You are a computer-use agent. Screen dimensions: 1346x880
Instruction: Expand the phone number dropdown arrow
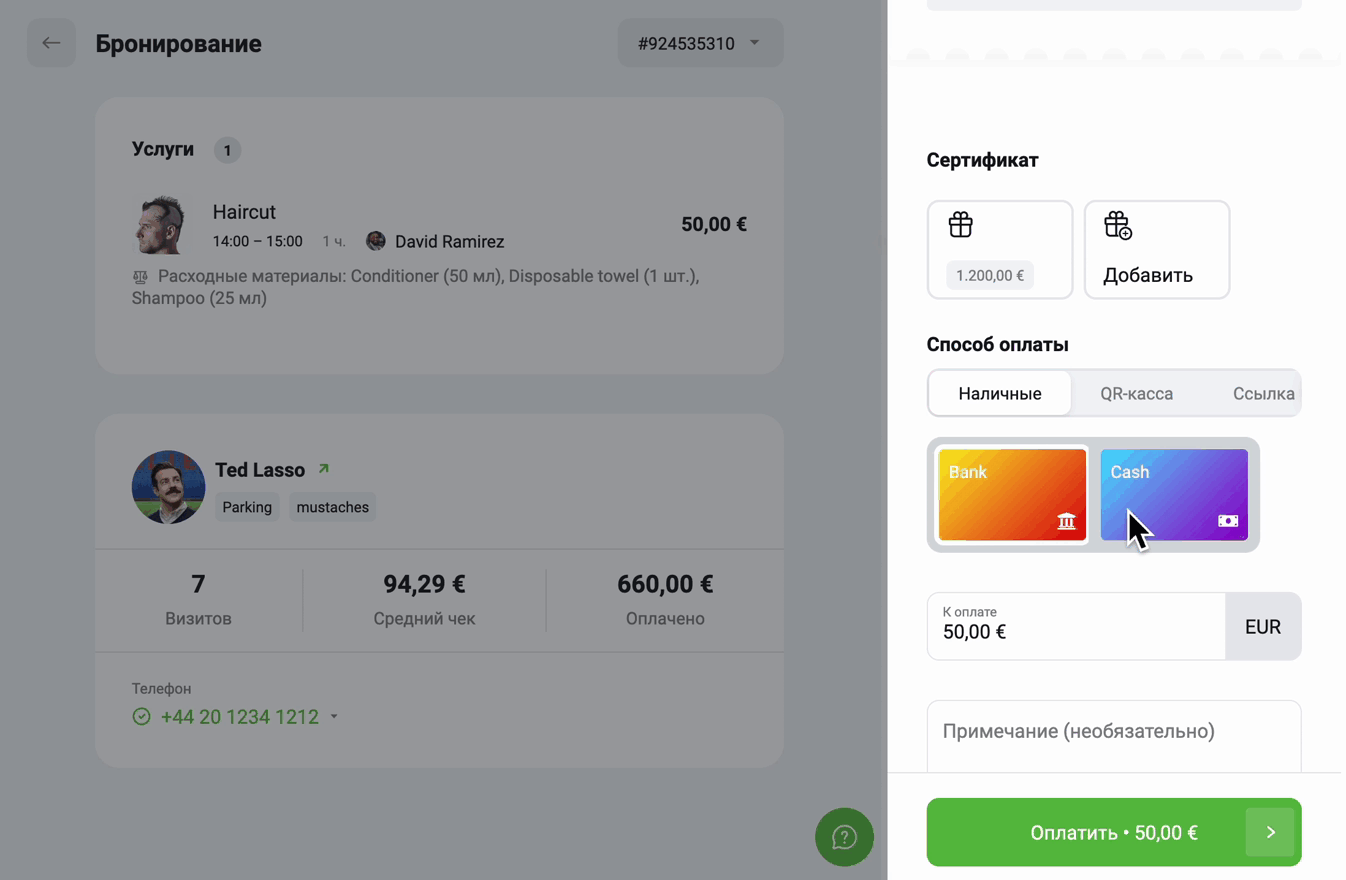click(334, 717)
